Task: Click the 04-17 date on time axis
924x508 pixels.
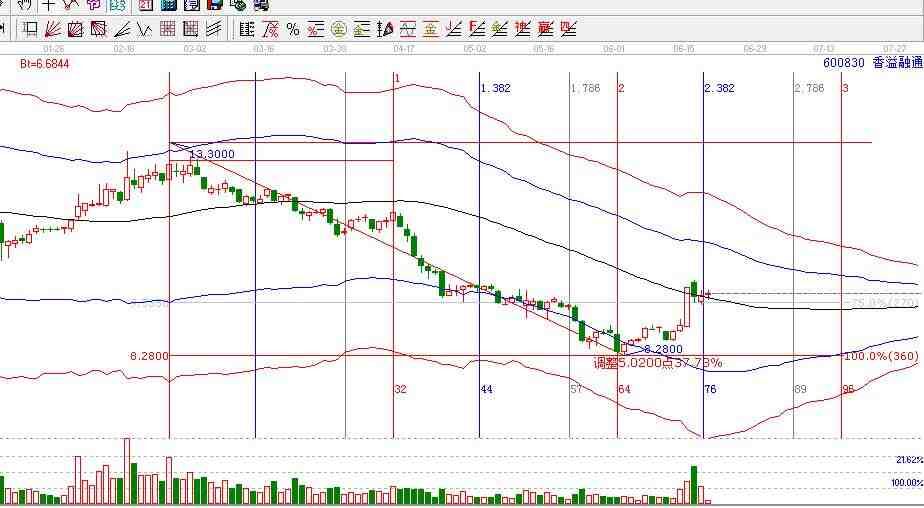Action: (x=404, y=48)
